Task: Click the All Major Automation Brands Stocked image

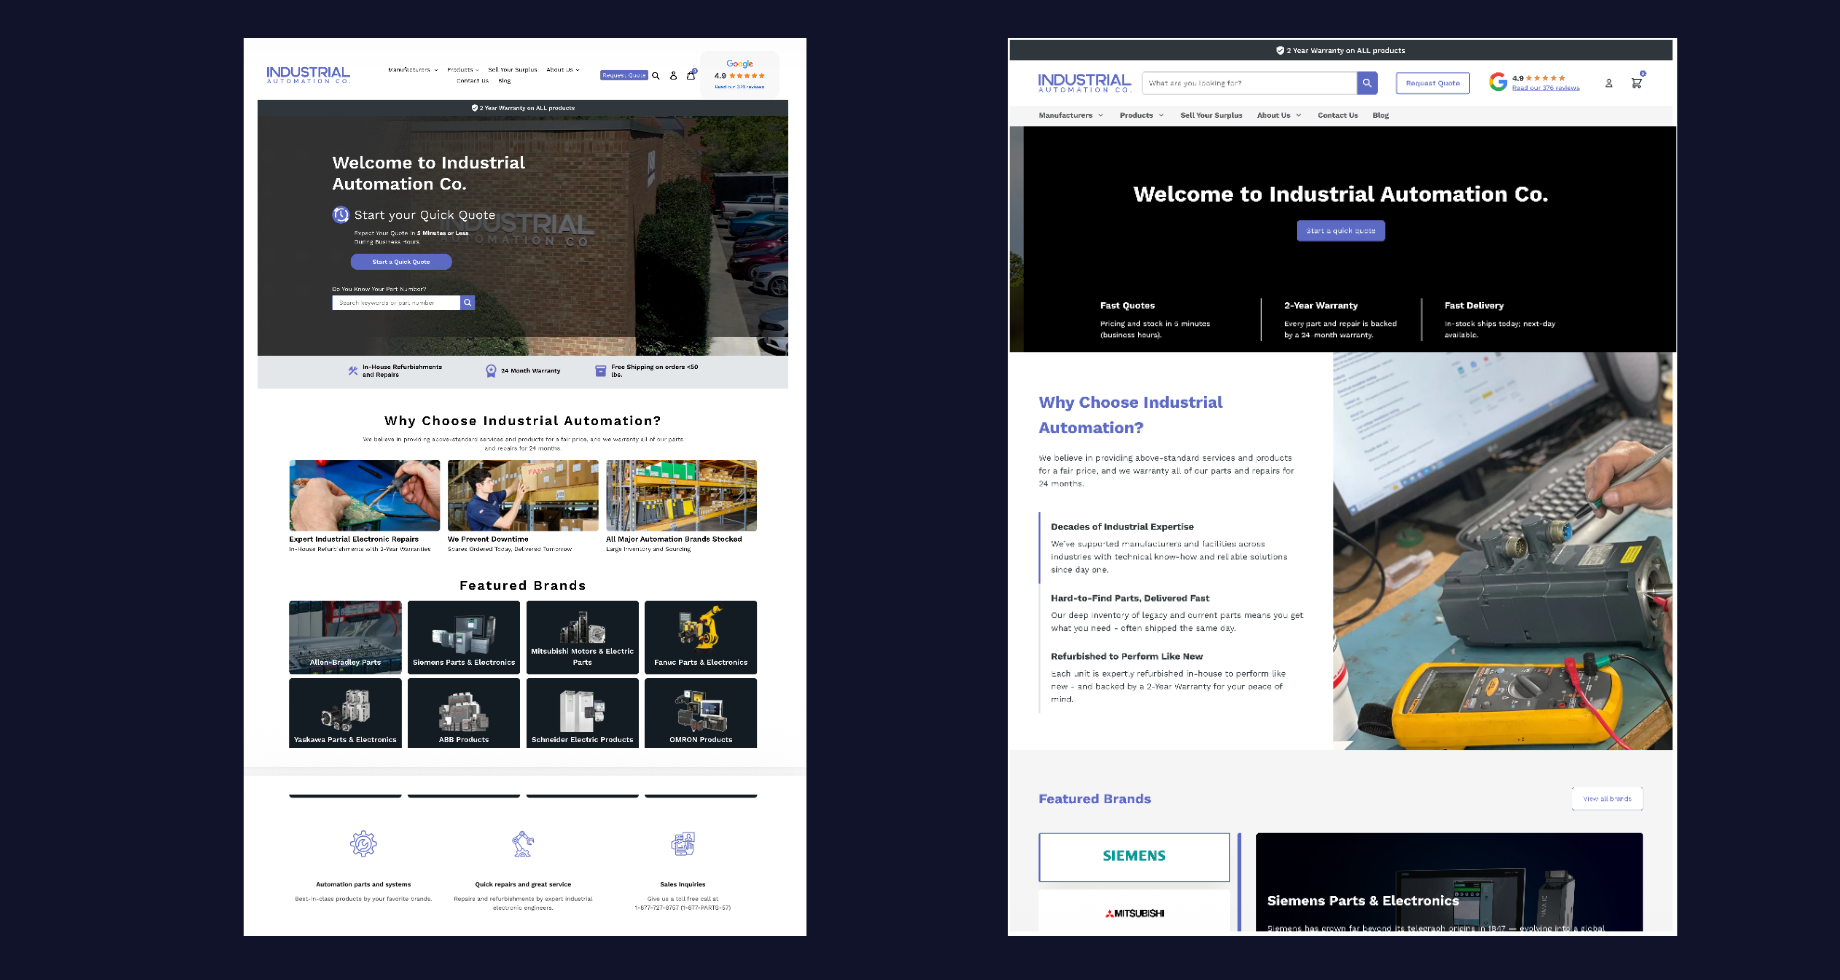Action: pyautogui.click(x=681, y=495)
